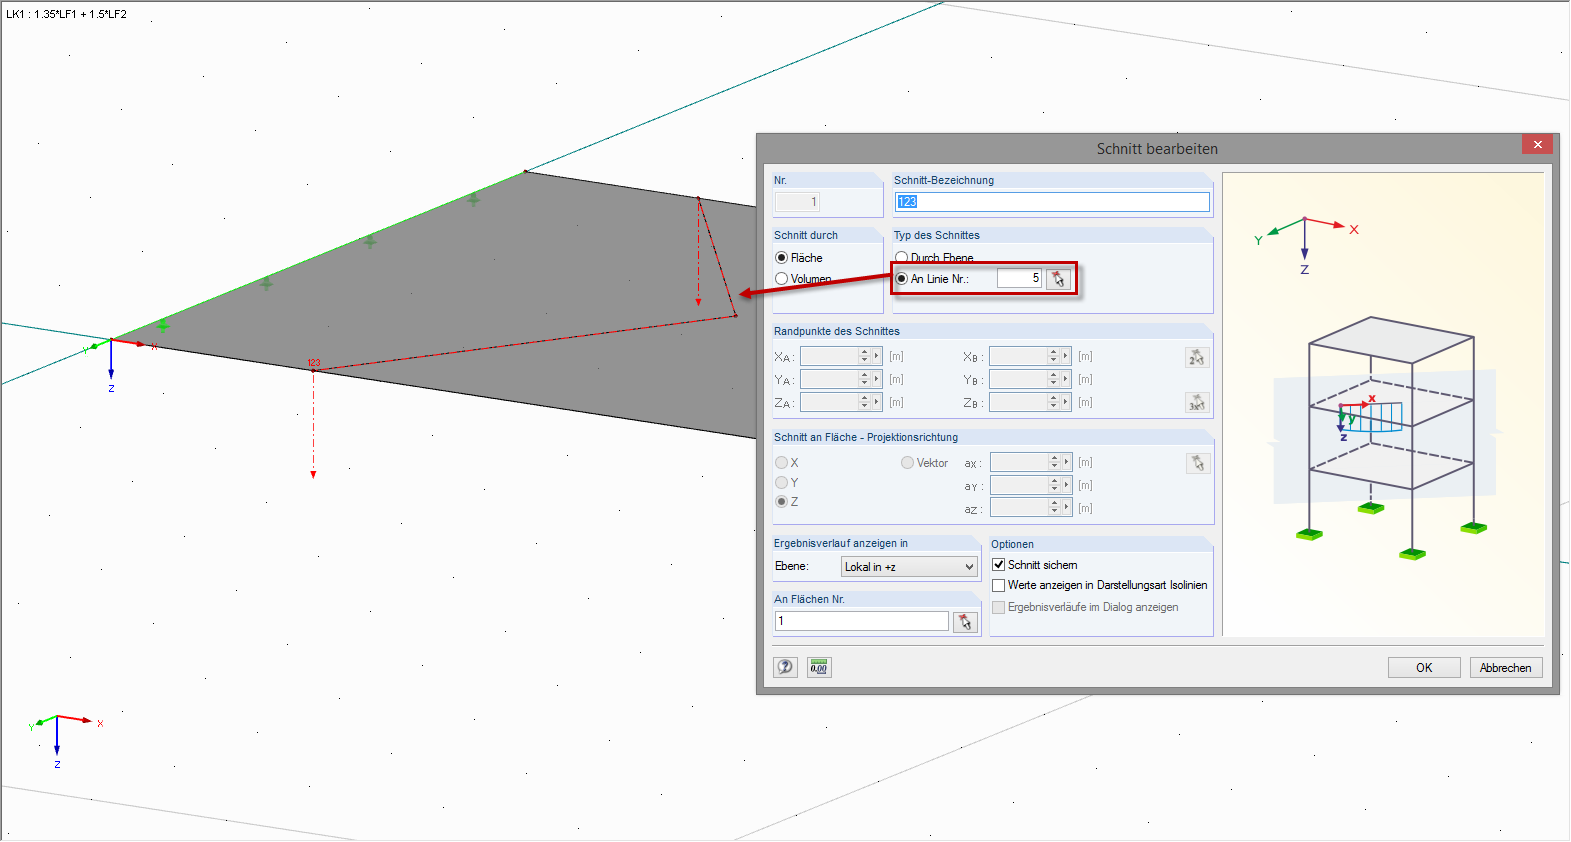Viewport: 1571px width, 842px height.
Task: Select projection direction Z radio
Action: [782, 502]
